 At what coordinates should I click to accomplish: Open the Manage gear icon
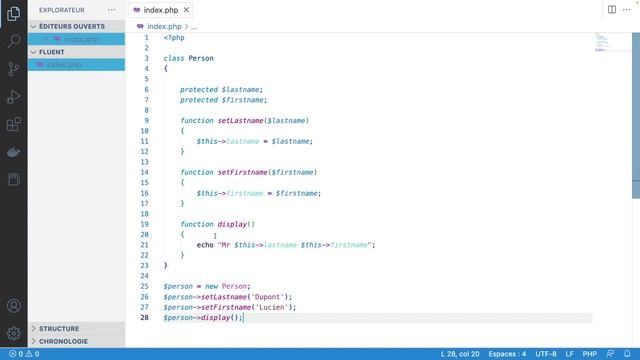(x=13, y=333)
